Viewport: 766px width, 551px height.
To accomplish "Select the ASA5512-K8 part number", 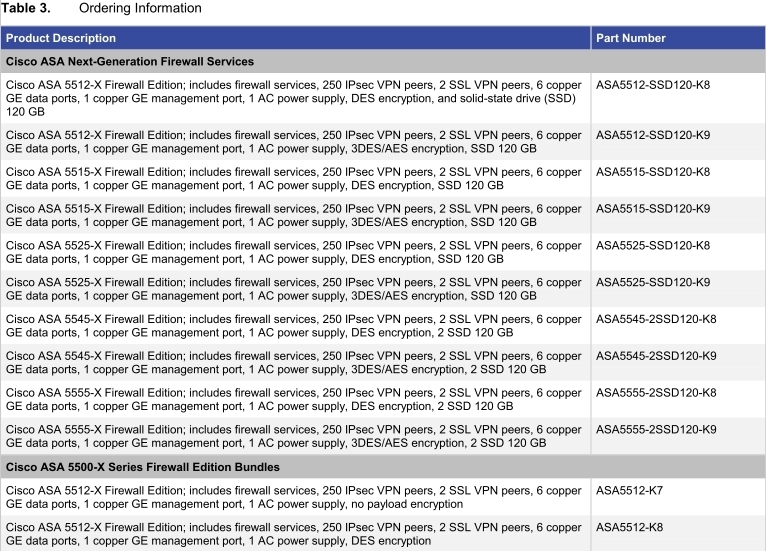I will tap(629, 528).
